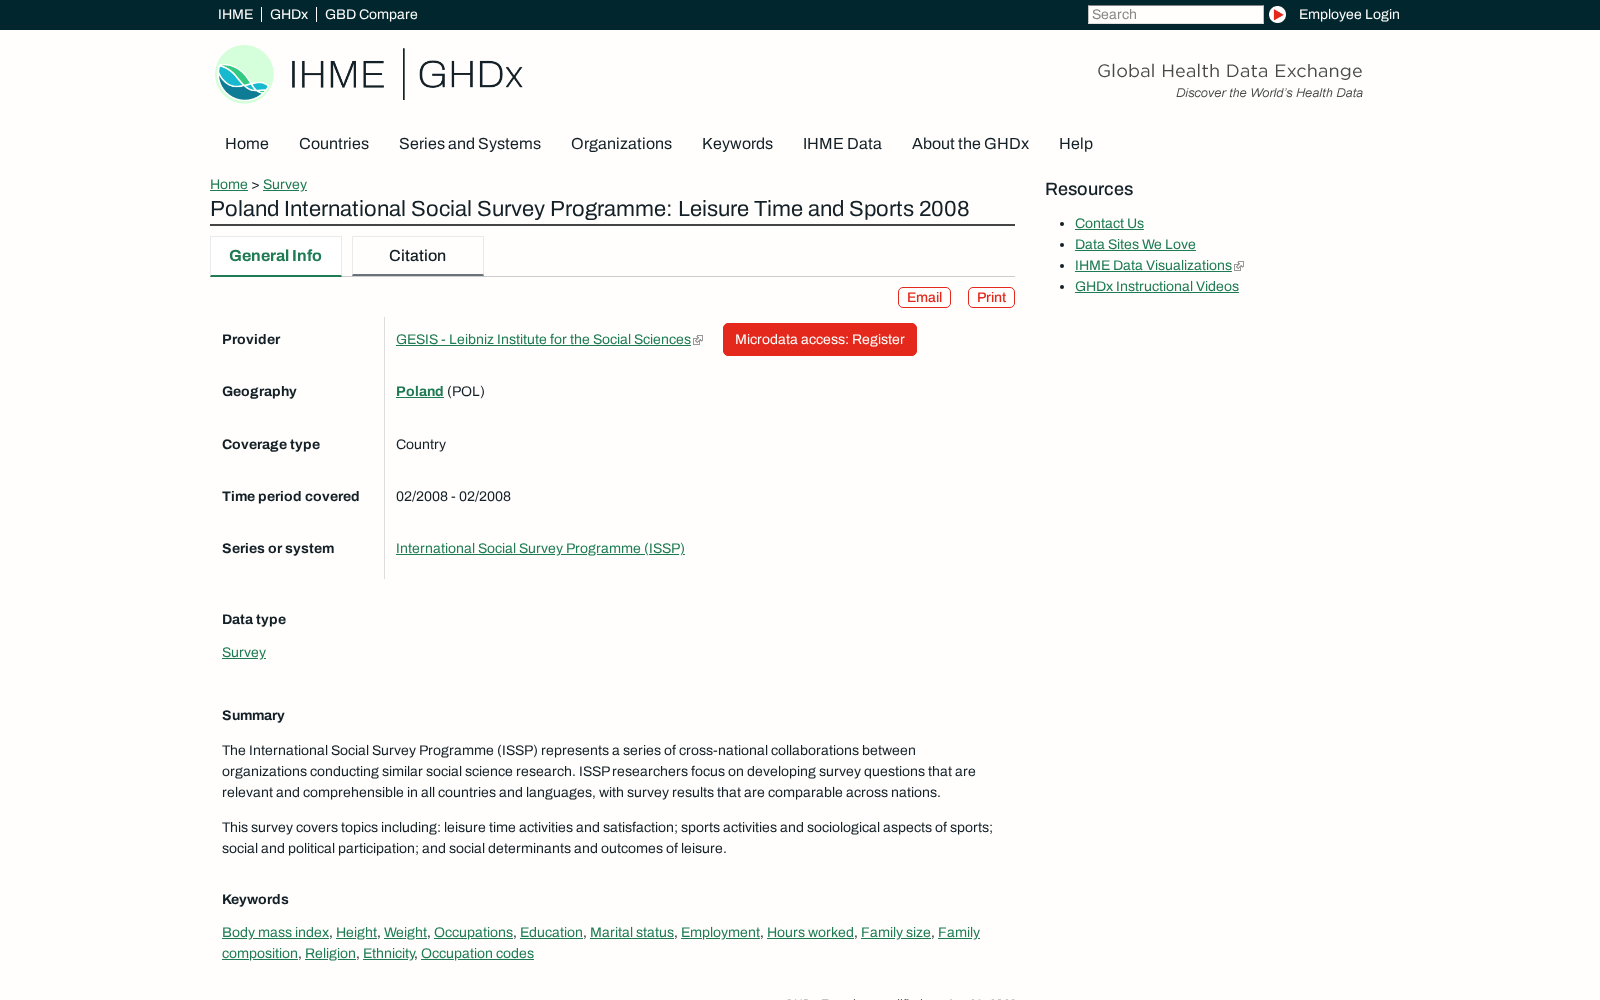Viewport: 1600px width, 1000px height.
Task: Open IHME Data Visualizations link
Action: [1153, 266]
